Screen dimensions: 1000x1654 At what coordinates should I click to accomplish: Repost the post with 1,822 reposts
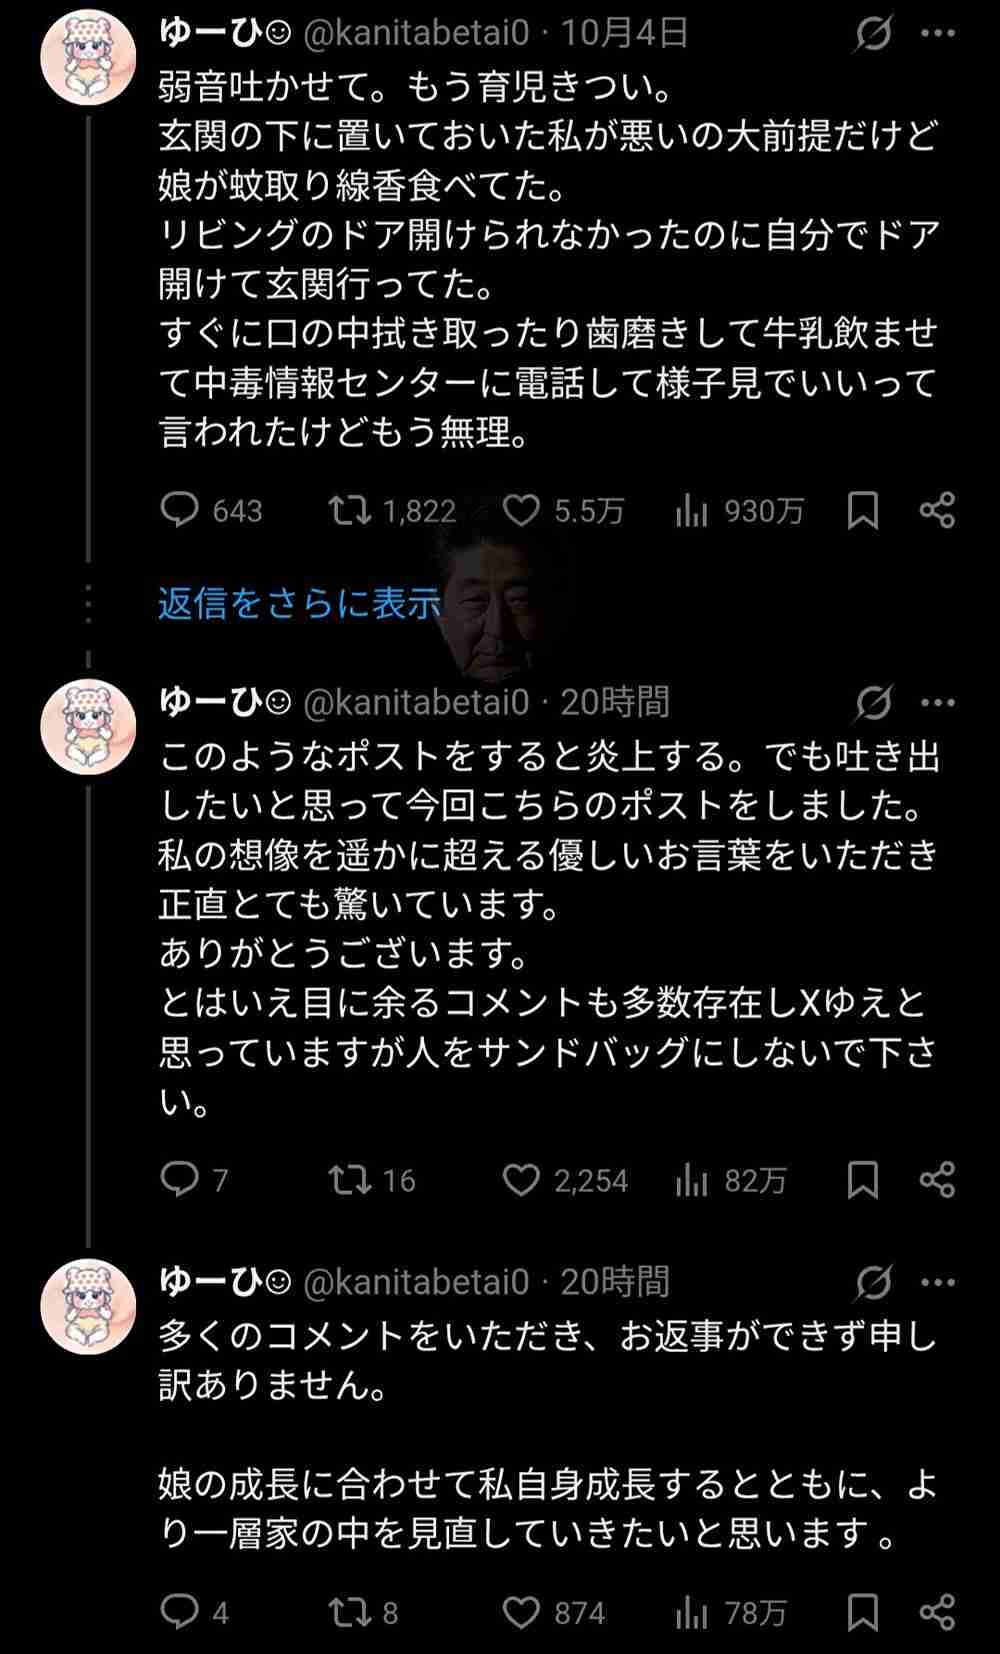tap(349, 511)
